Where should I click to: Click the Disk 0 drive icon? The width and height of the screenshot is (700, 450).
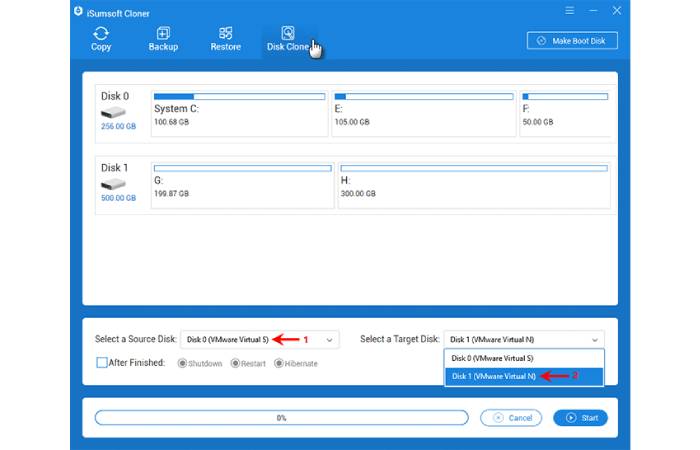click(x=113, y=112)
